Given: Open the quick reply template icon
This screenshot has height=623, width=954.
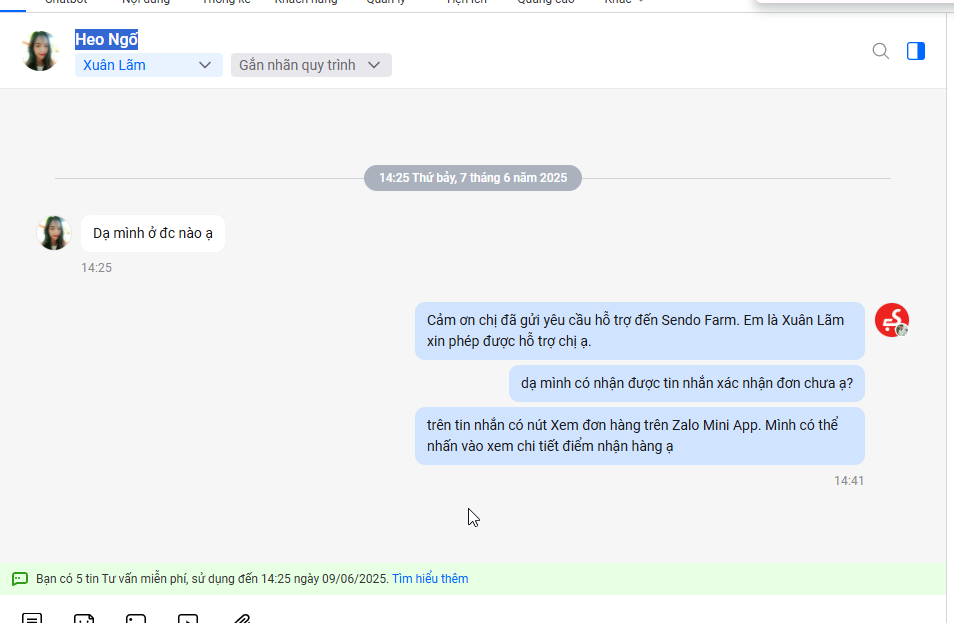Looking at the screenshot, I should tap(32, 618).
